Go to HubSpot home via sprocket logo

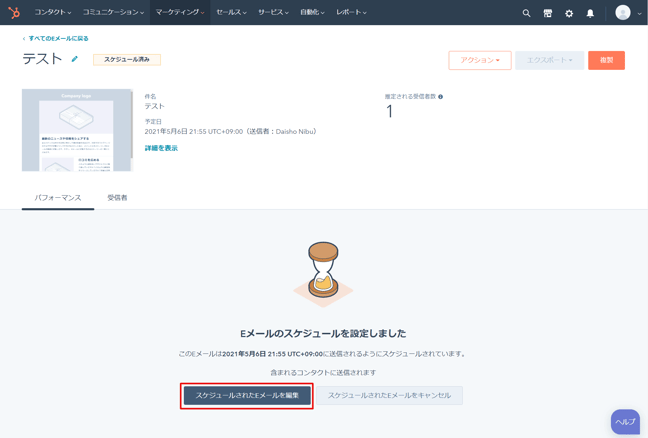click(14, 12)
